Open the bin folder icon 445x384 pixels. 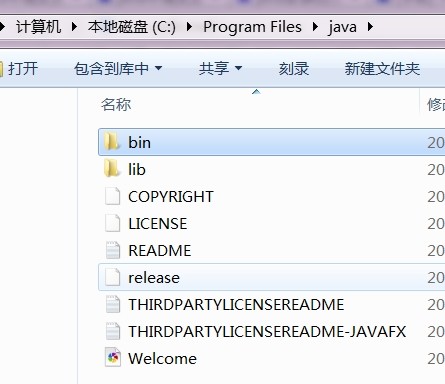pyautogui.click(x=112, y=142)
